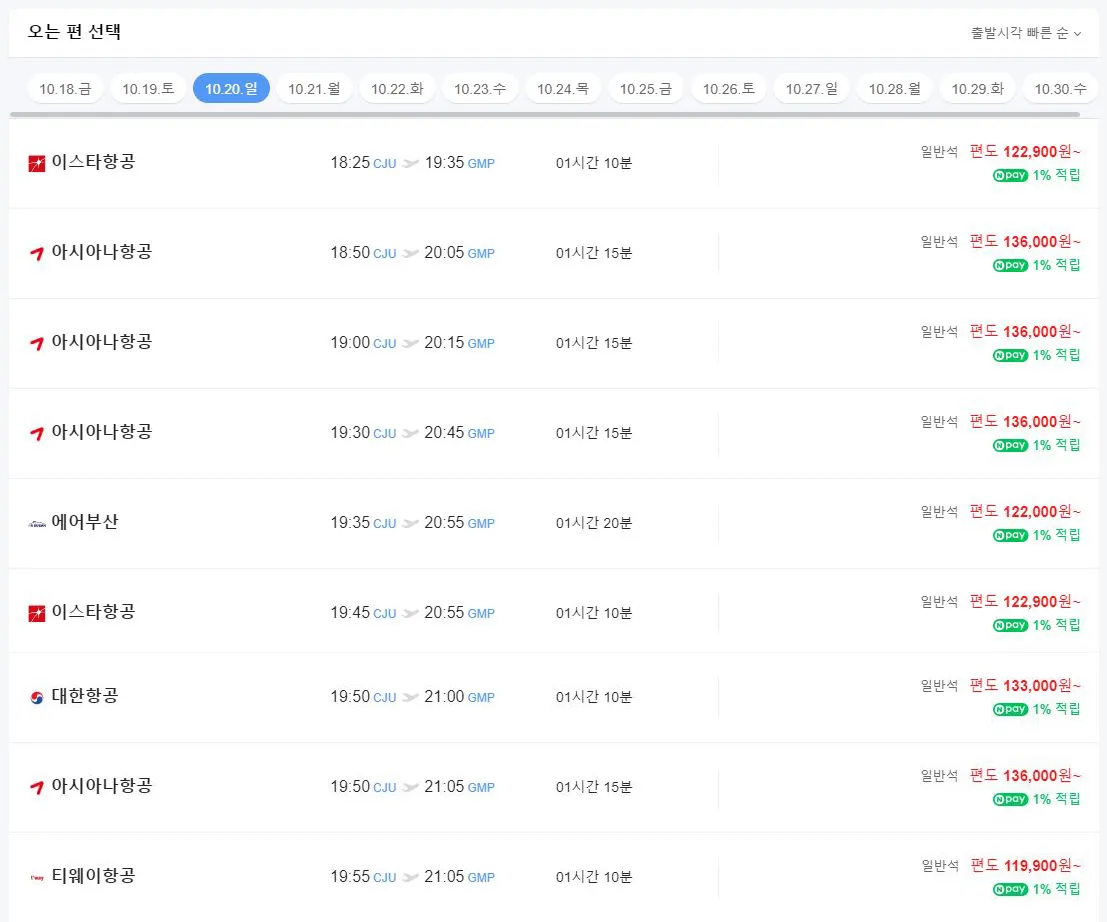Select the 10.21.월 date tab
The height and width of the screenshot is (922, 1107).
tap(314, 88)
